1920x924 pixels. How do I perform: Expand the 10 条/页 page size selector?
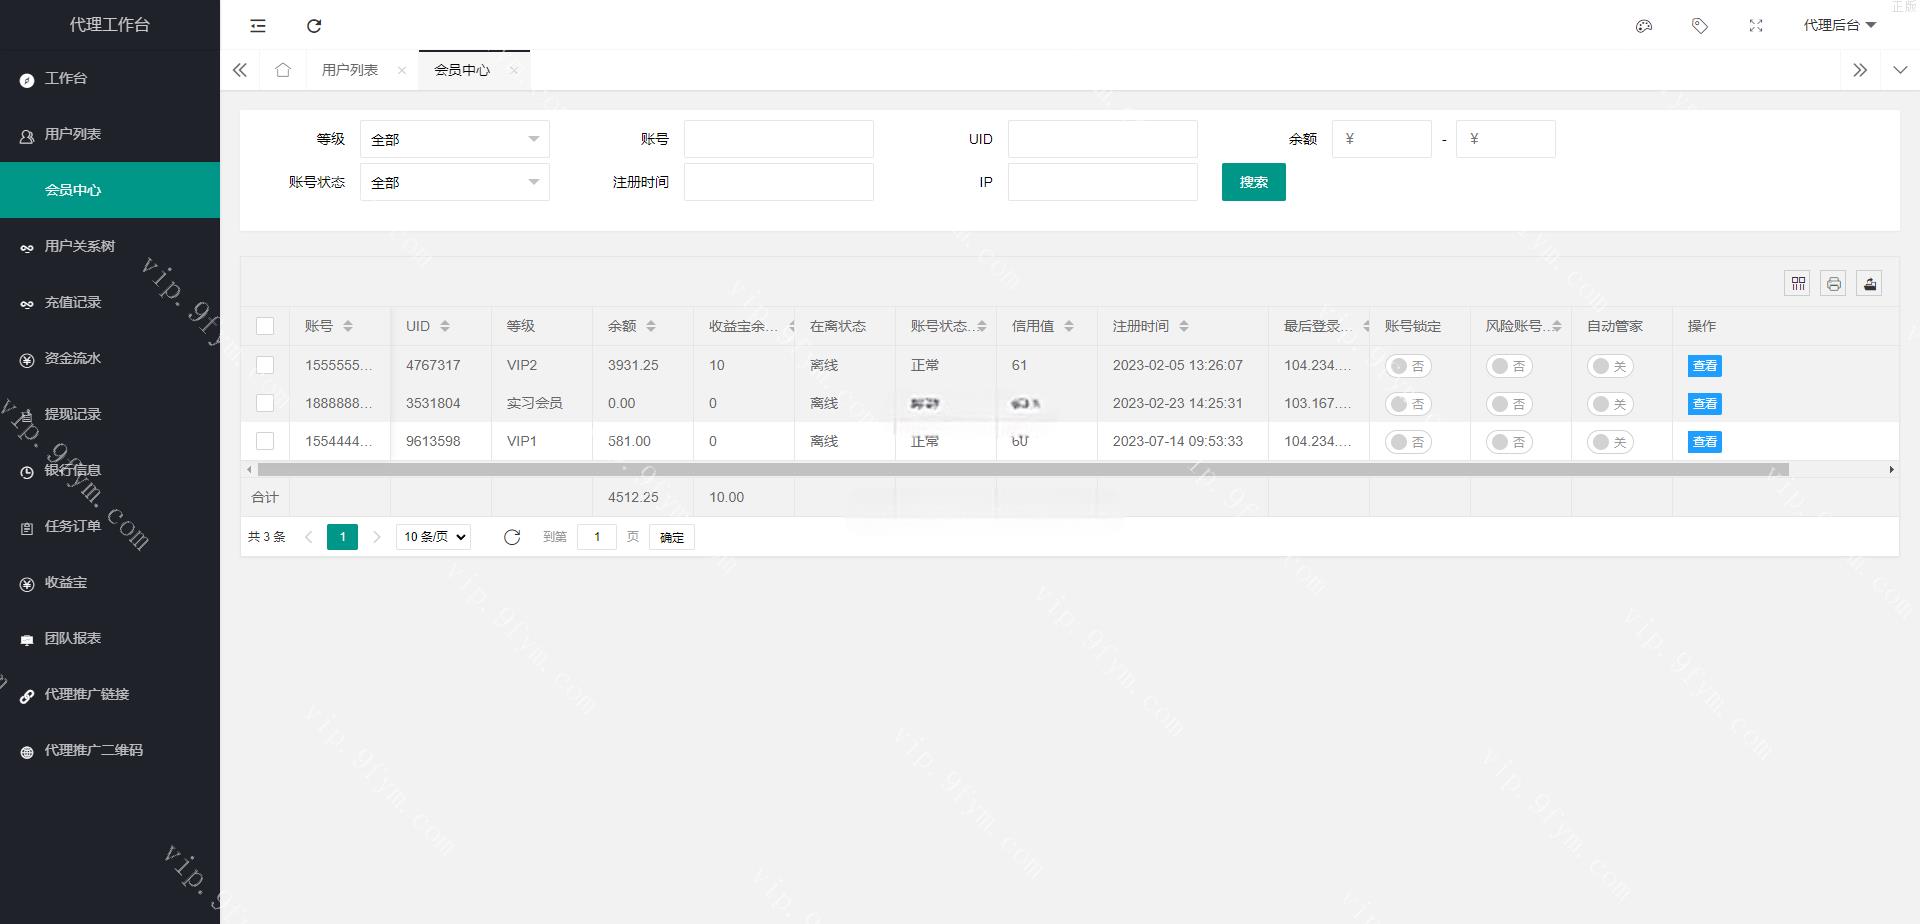click(x=434, y=537)
